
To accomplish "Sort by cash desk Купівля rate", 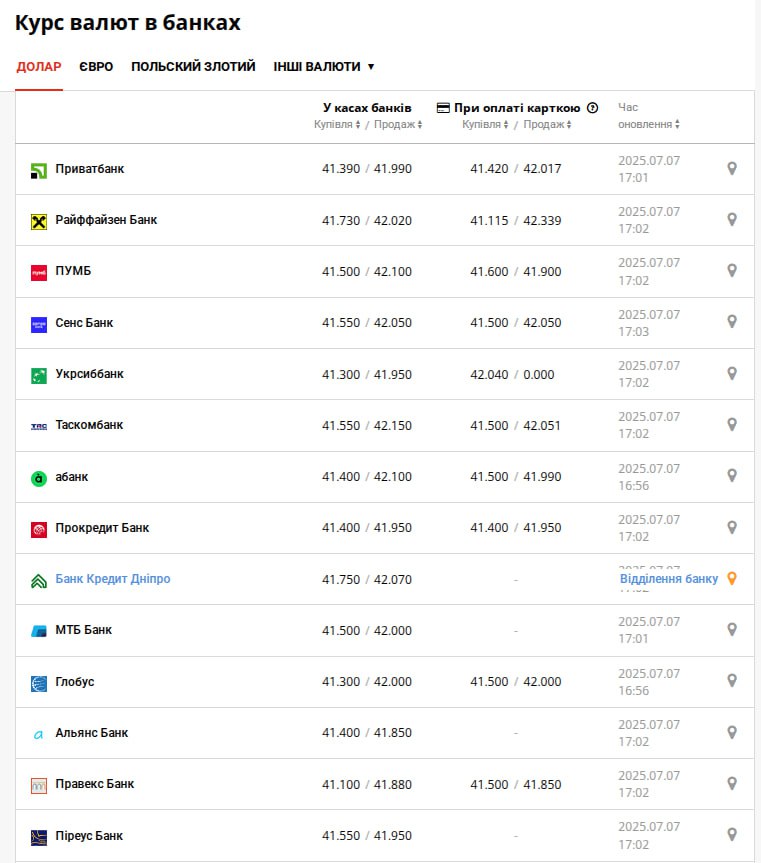I will (337, 124).
